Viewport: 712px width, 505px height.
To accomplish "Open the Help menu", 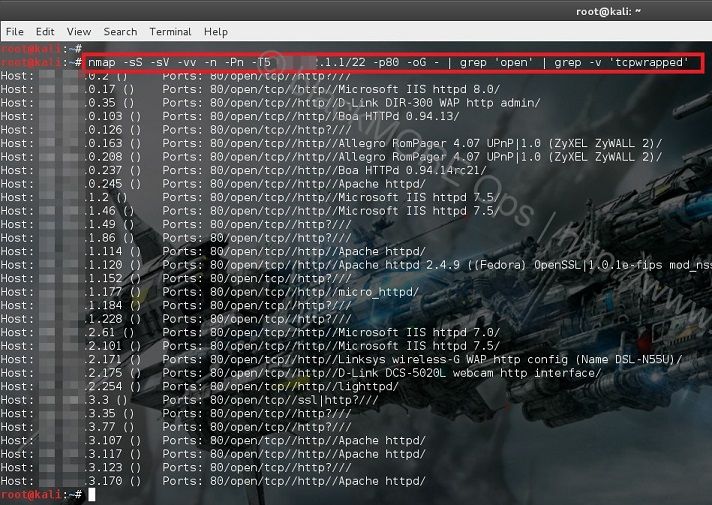I will [216, 32].
